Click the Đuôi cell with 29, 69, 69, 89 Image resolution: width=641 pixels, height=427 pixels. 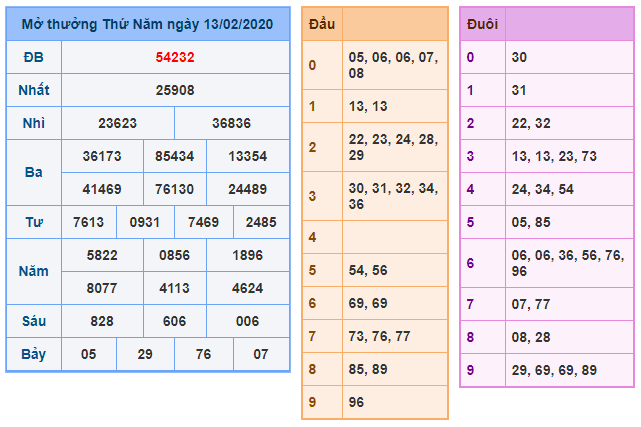click(567, 370)
